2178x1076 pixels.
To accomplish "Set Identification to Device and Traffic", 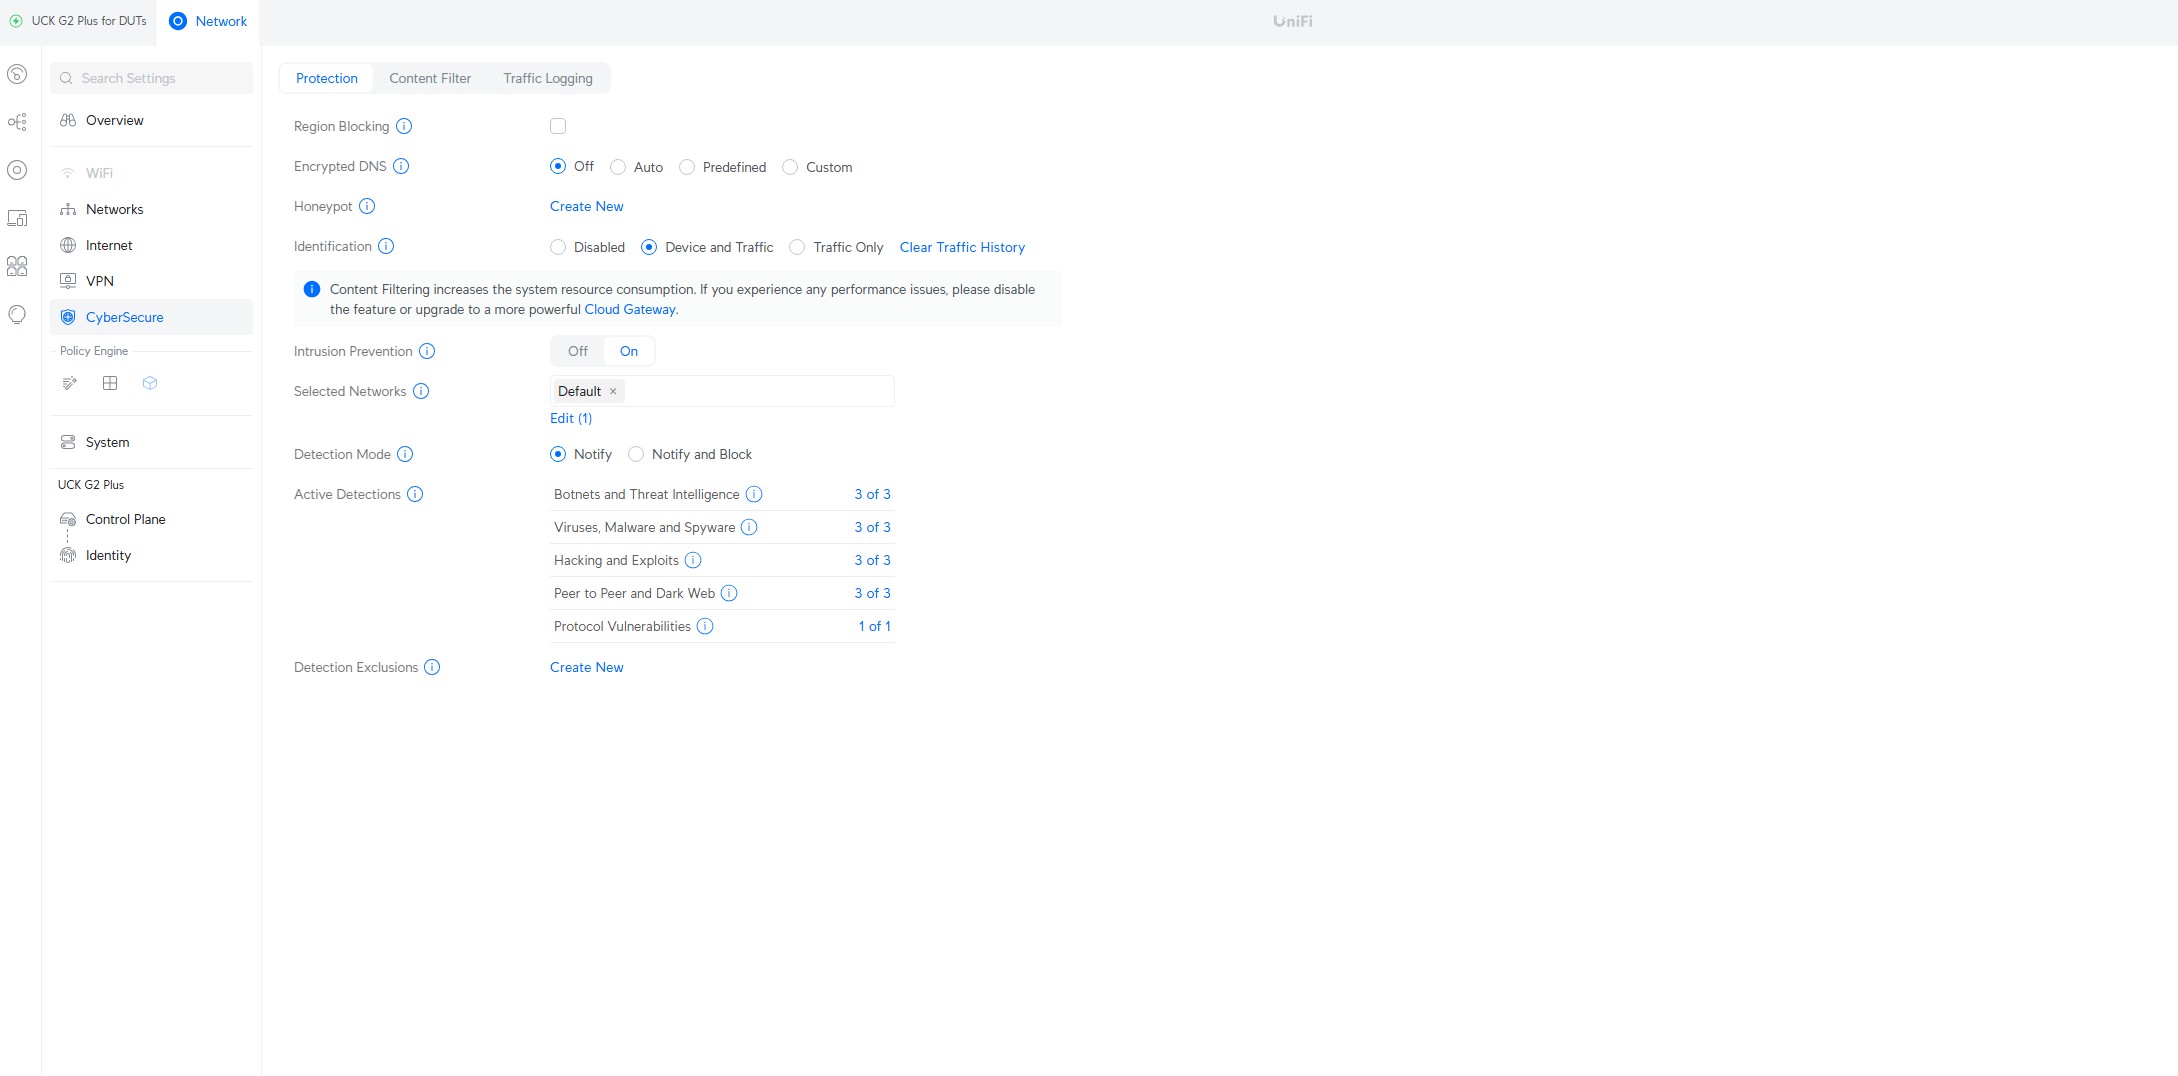I will (649, 247).
